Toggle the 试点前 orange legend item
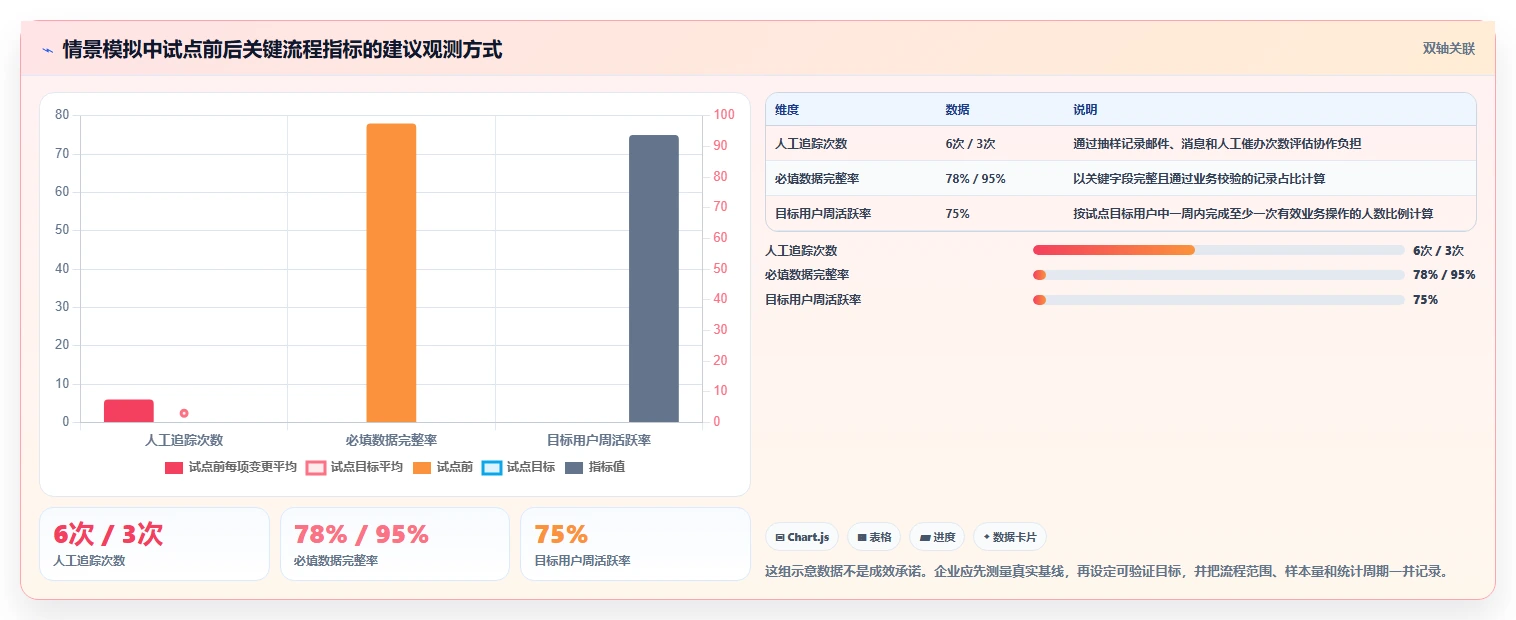 click(x=442, y=467)
